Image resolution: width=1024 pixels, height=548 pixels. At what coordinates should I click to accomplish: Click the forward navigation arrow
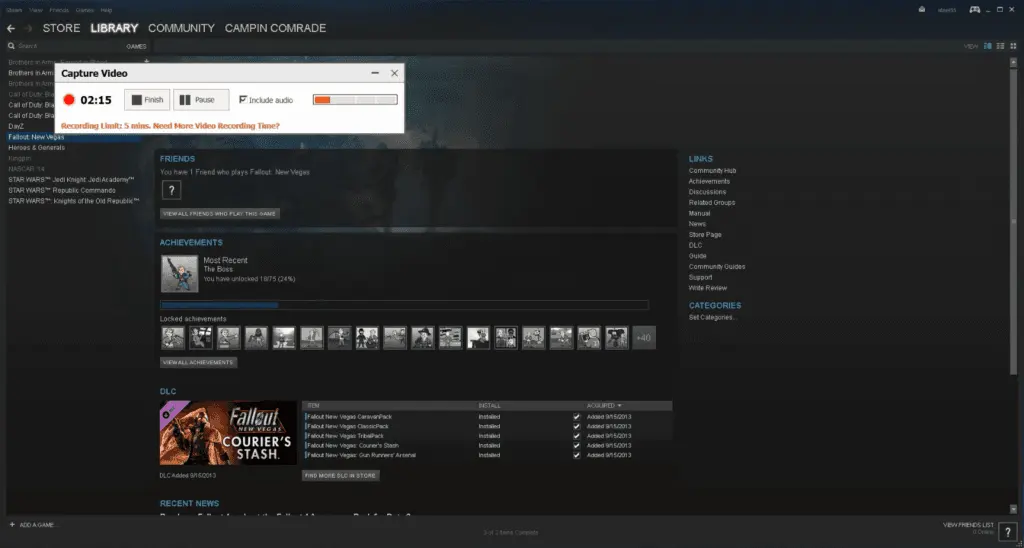pyautogui.click(x=28, y=29)
